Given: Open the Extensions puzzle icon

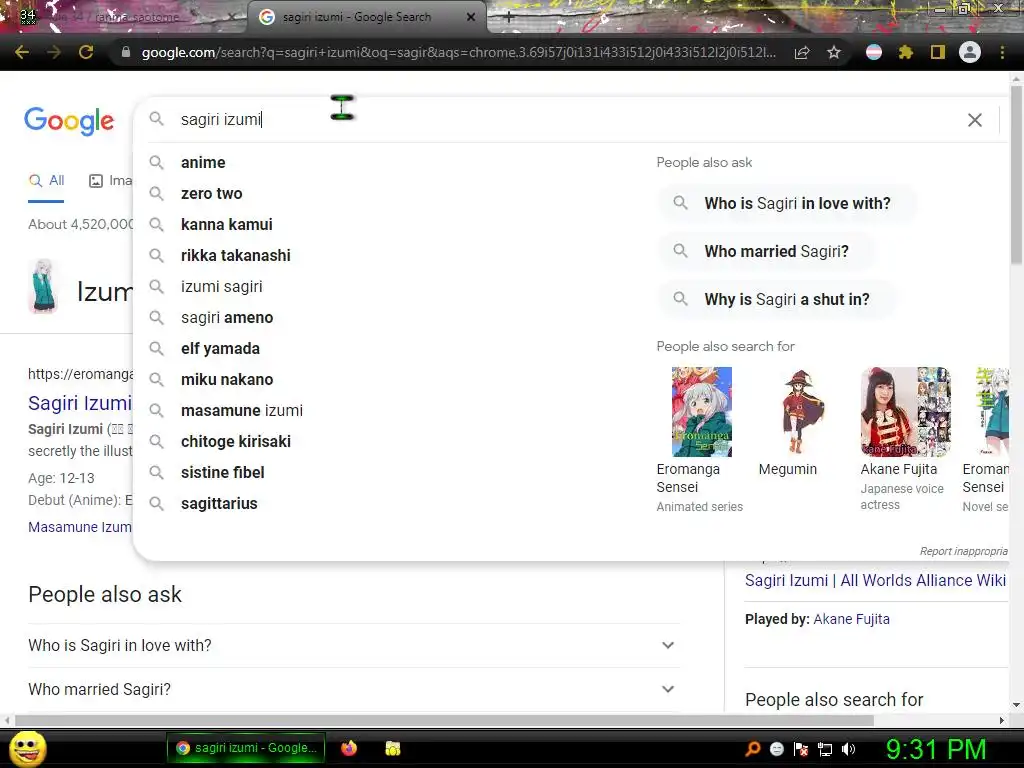Looking at the screenshot, I should 905,52.
